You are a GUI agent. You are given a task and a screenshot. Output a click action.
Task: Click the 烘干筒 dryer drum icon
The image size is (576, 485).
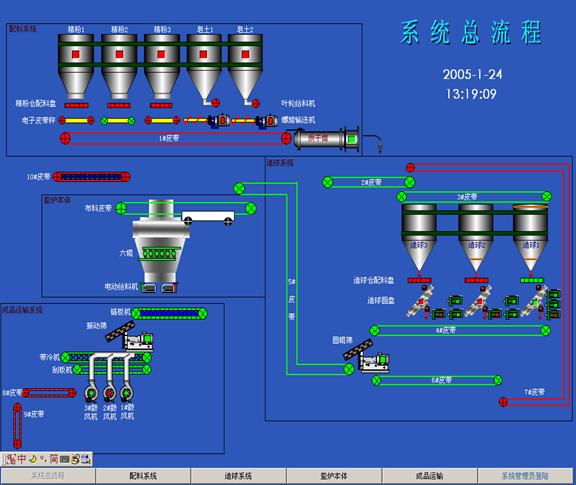[x=326, y=139]
